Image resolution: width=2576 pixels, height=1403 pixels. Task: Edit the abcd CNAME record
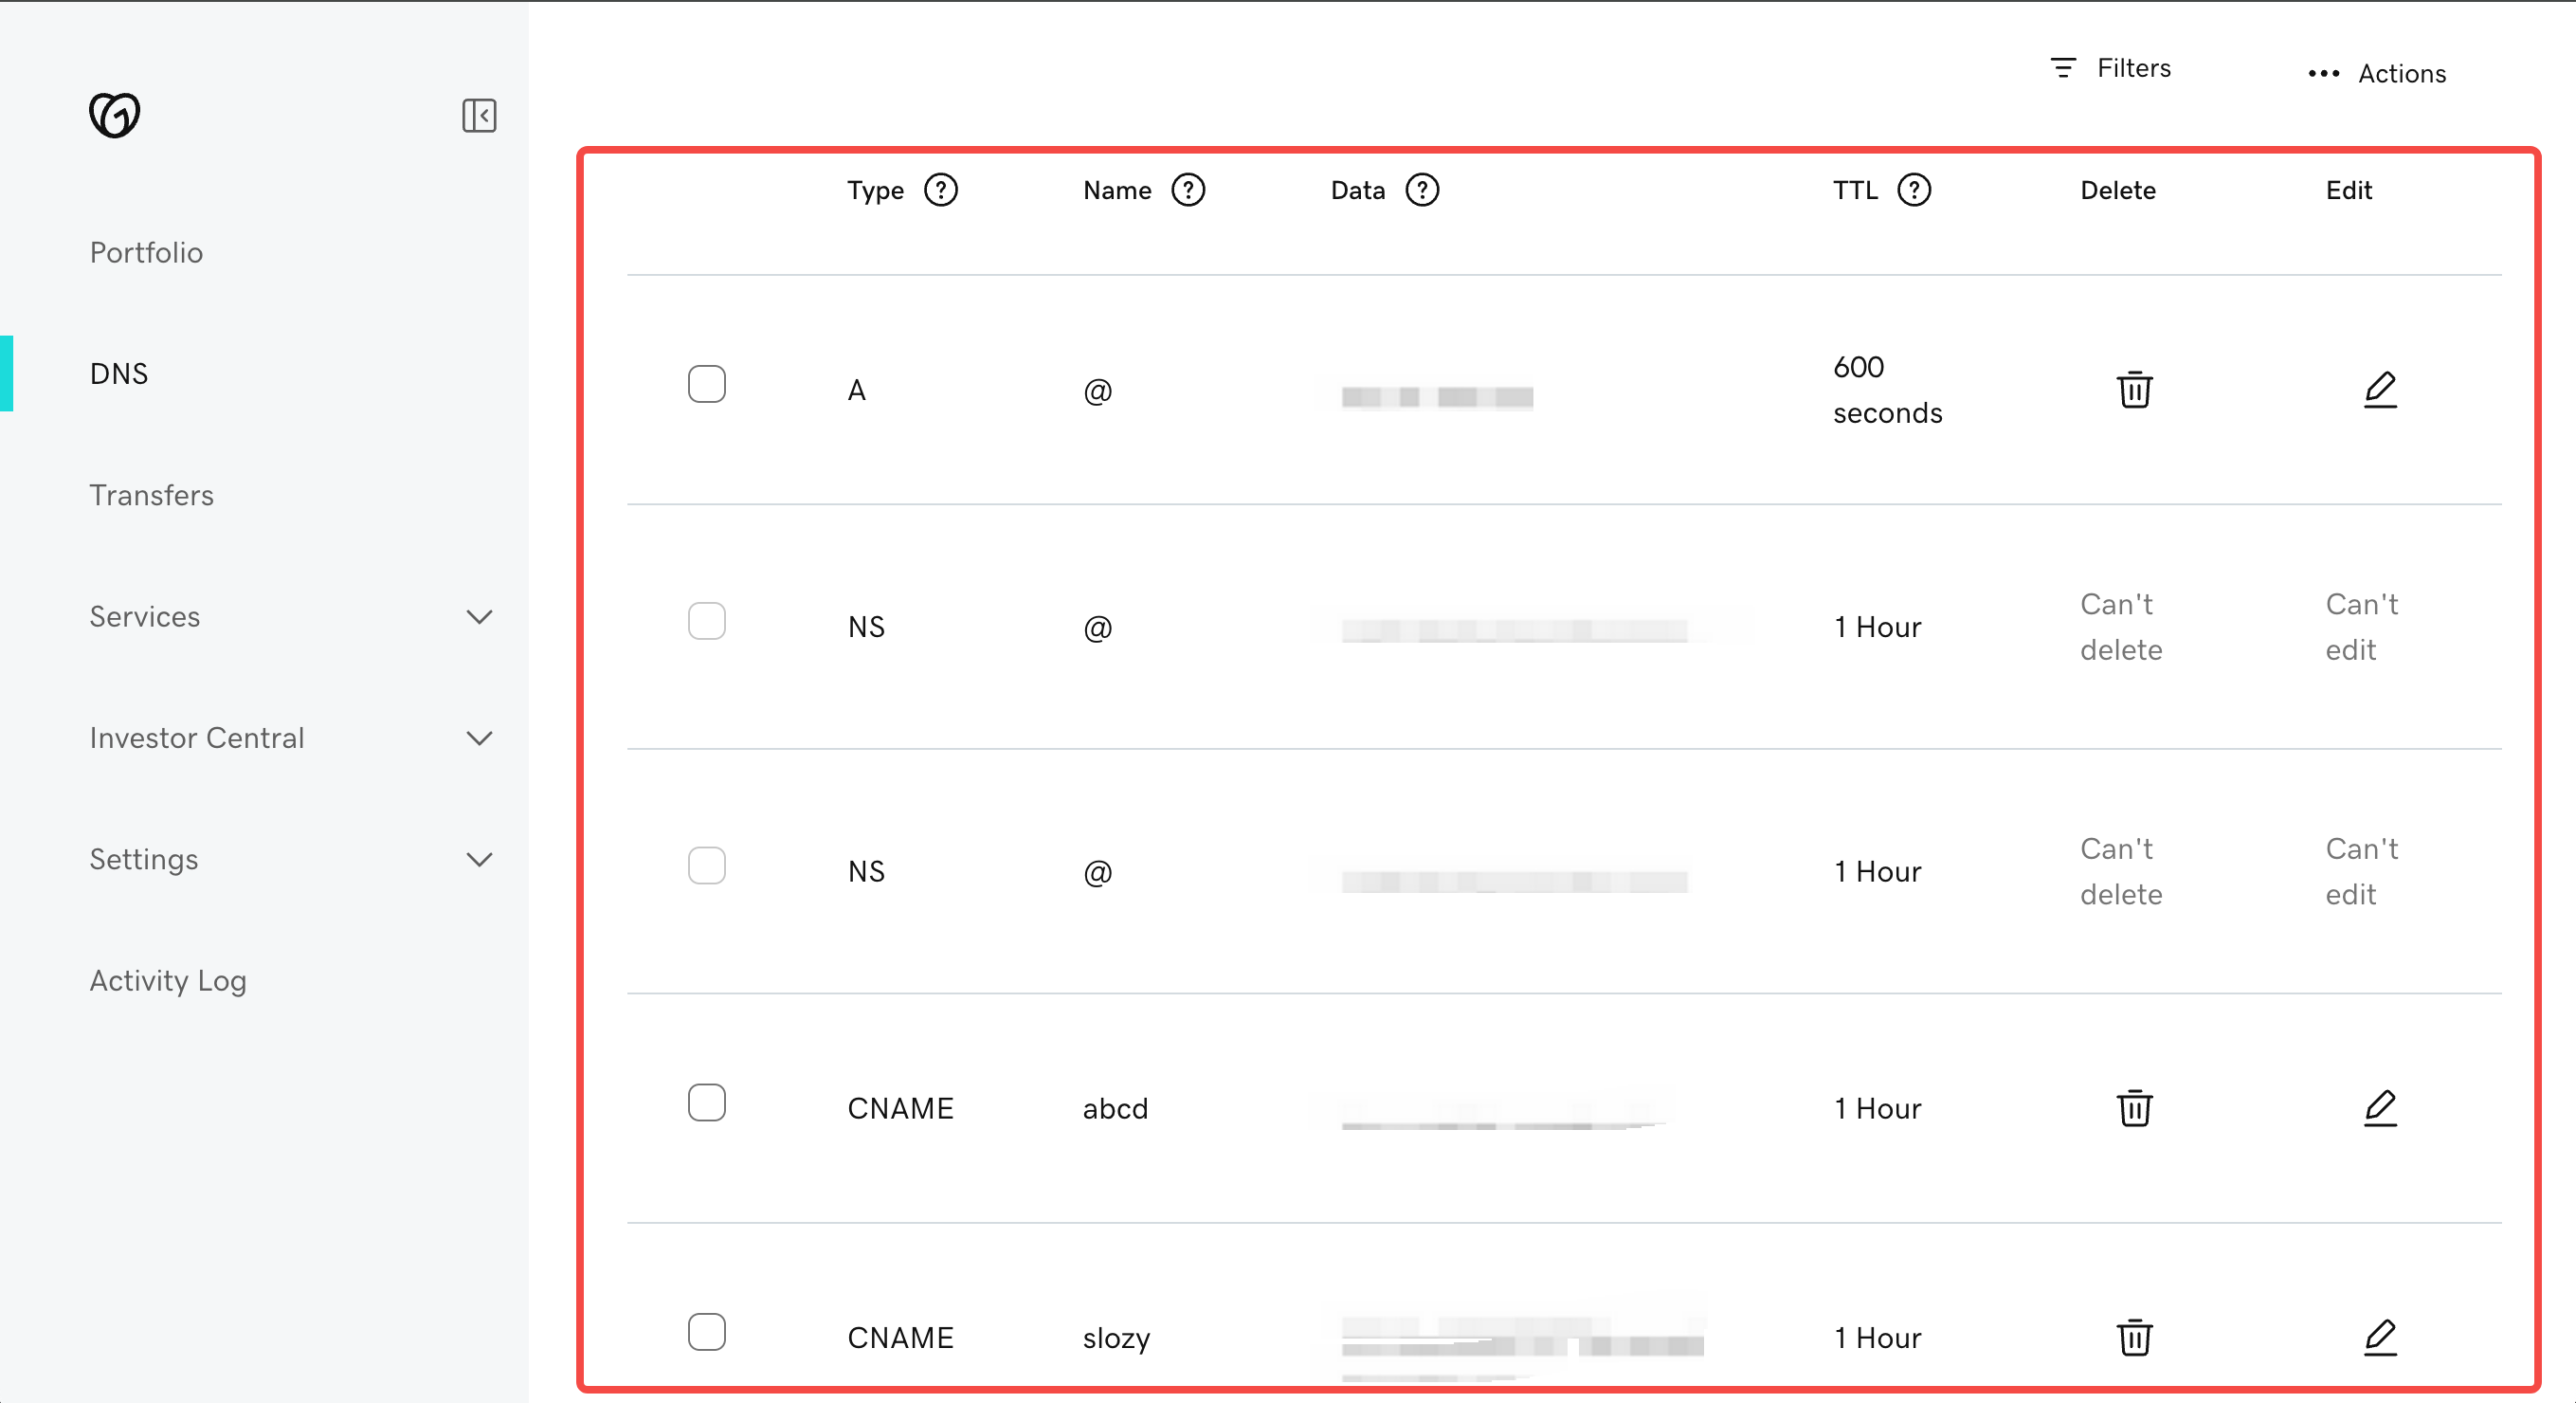(2379, 1107)
